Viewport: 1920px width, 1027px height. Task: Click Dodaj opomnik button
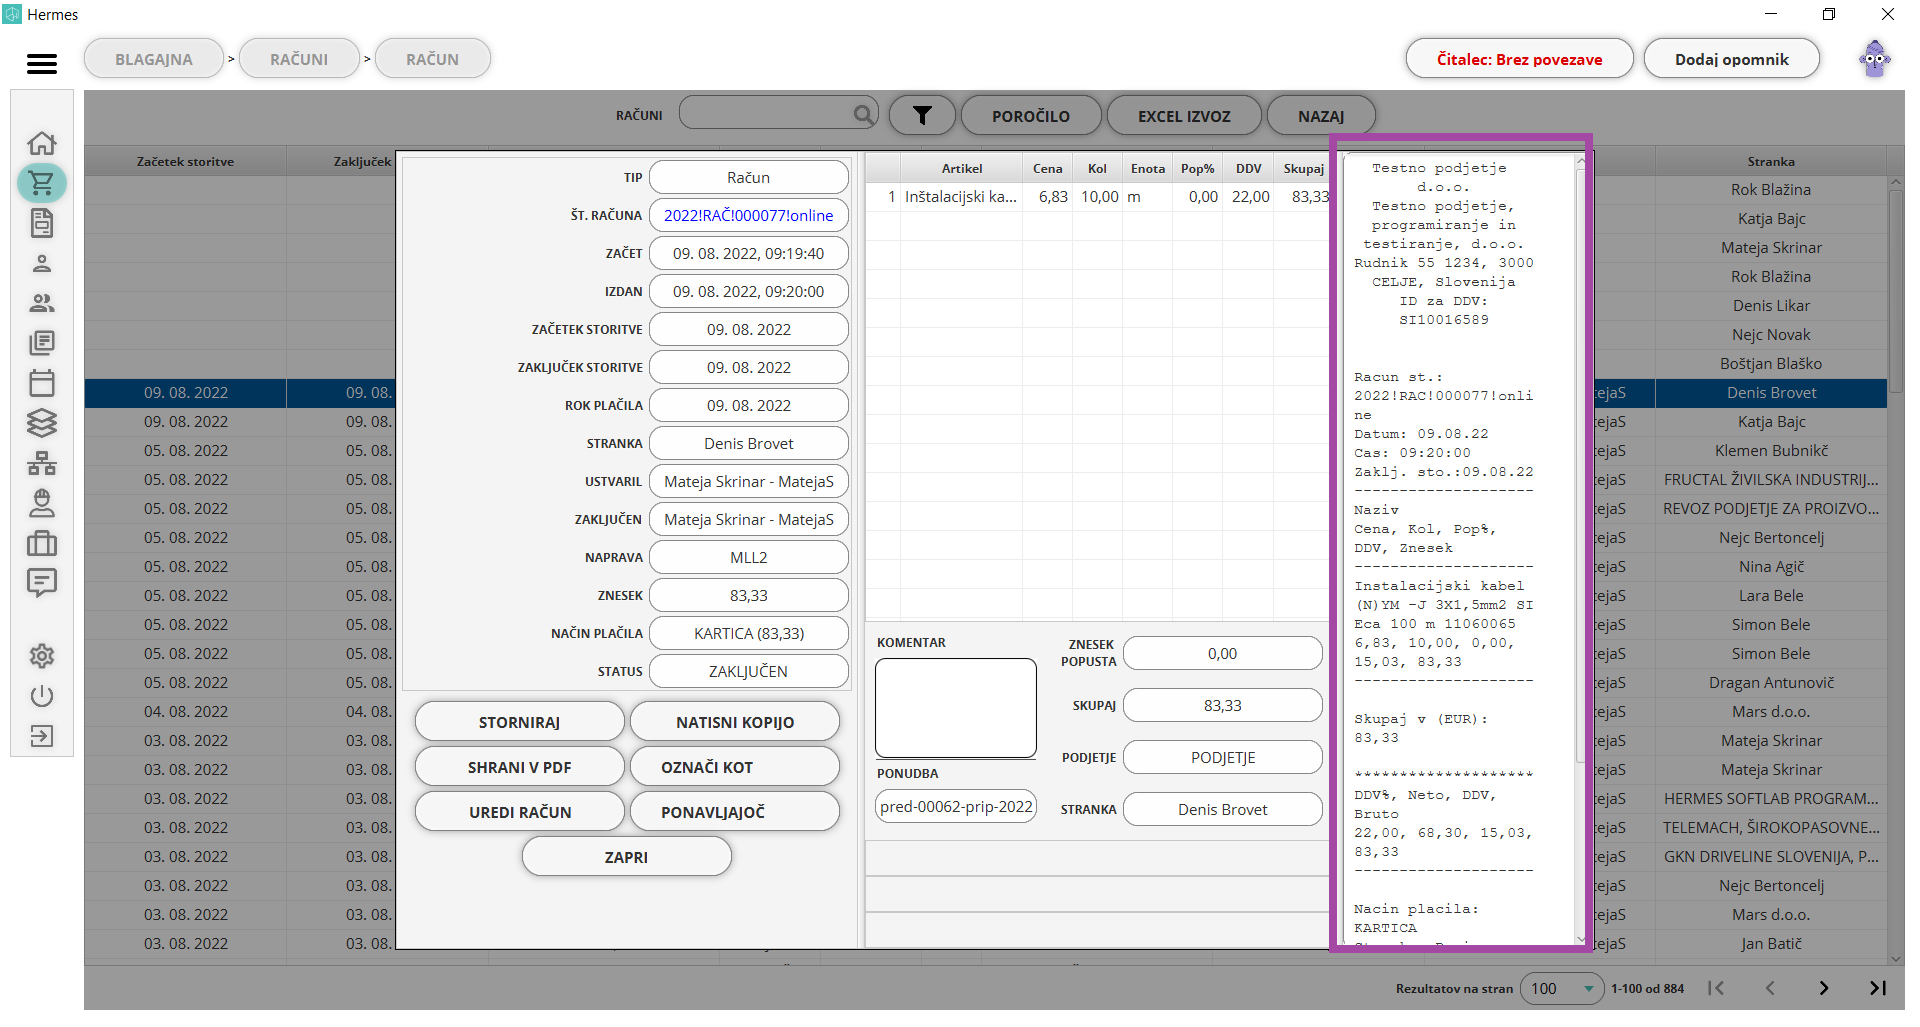pyautogui.click(x=1731, y=59)
